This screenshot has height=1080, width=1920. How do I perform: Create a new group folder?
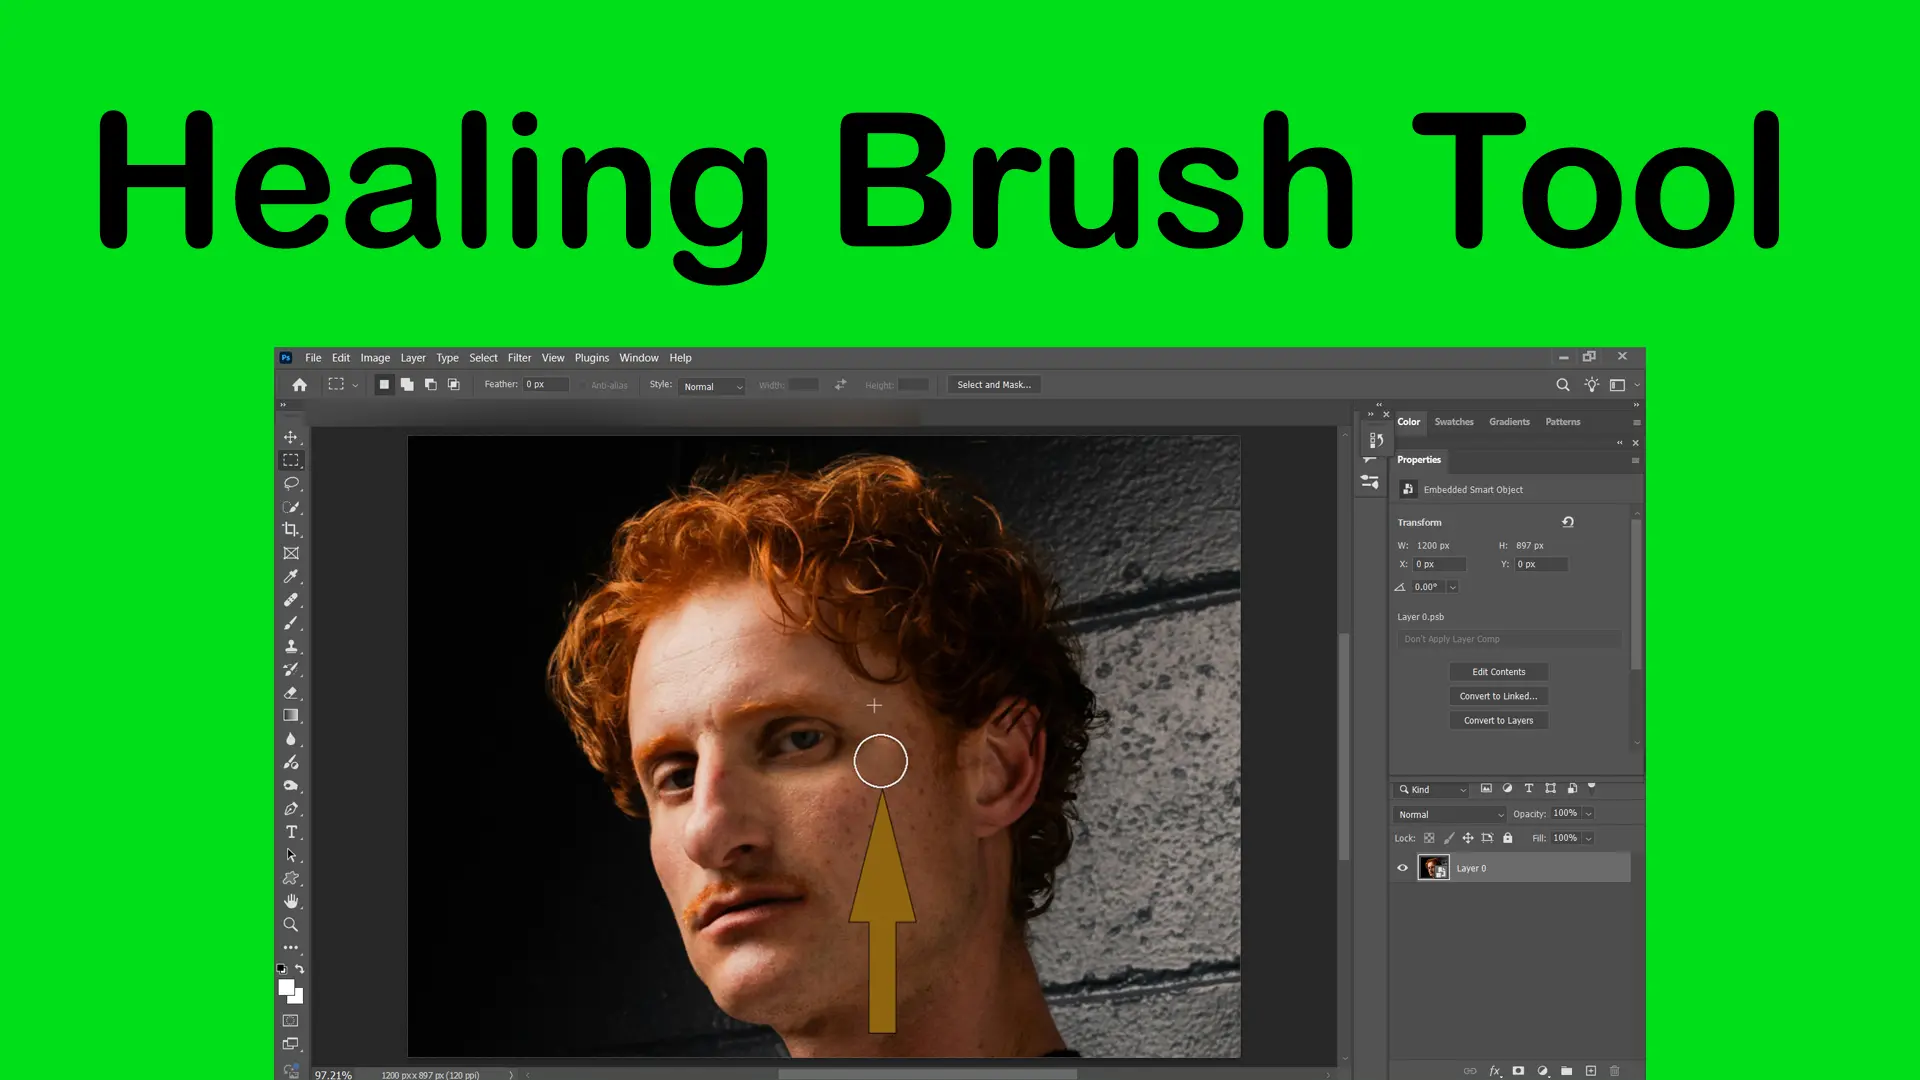coord(1566,1071)
